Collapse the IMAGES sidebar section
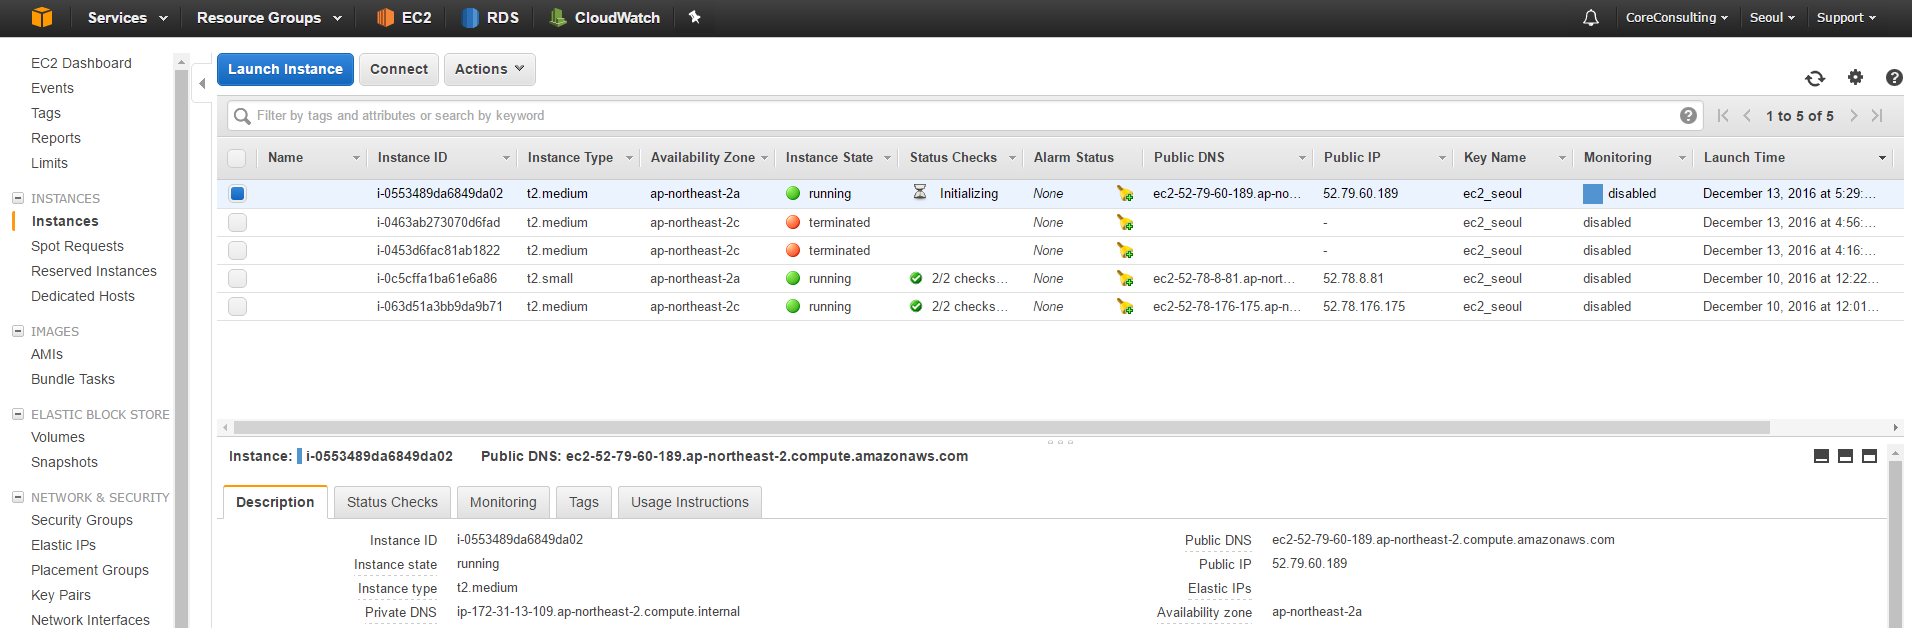Image resolution: width=1912 pixels, height=628 pixels. pos(18,331)
